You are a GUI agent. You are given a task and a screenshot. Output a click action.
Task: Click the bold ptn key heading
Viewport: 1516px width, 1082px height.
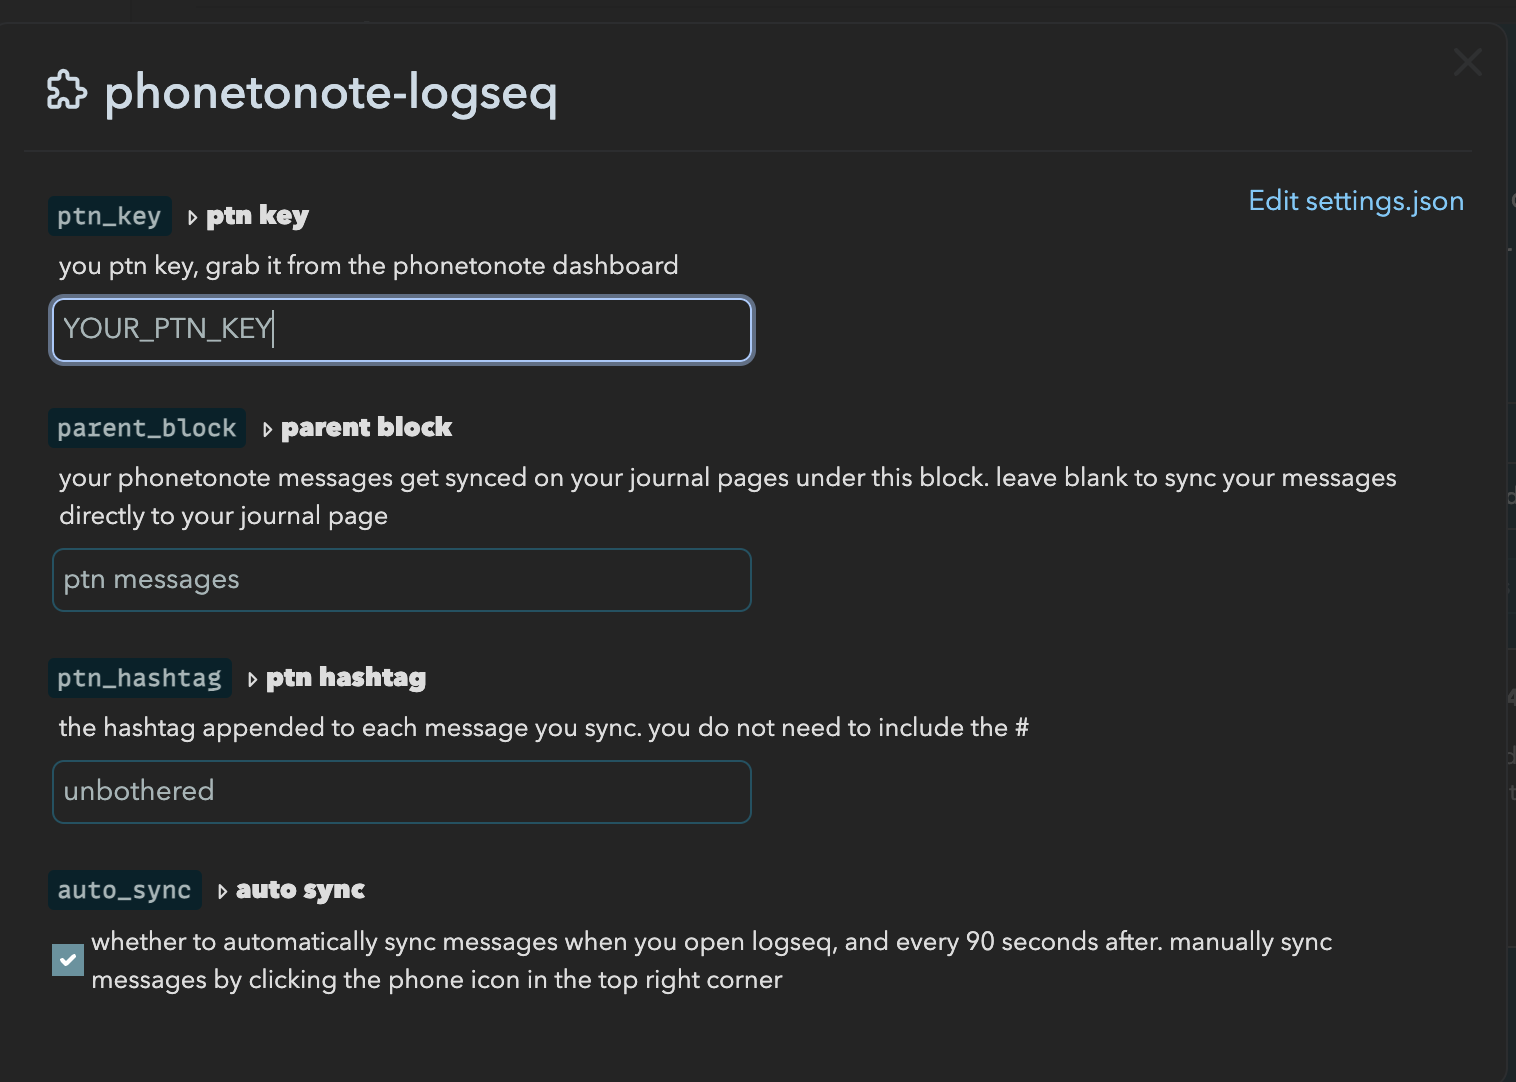257,216
